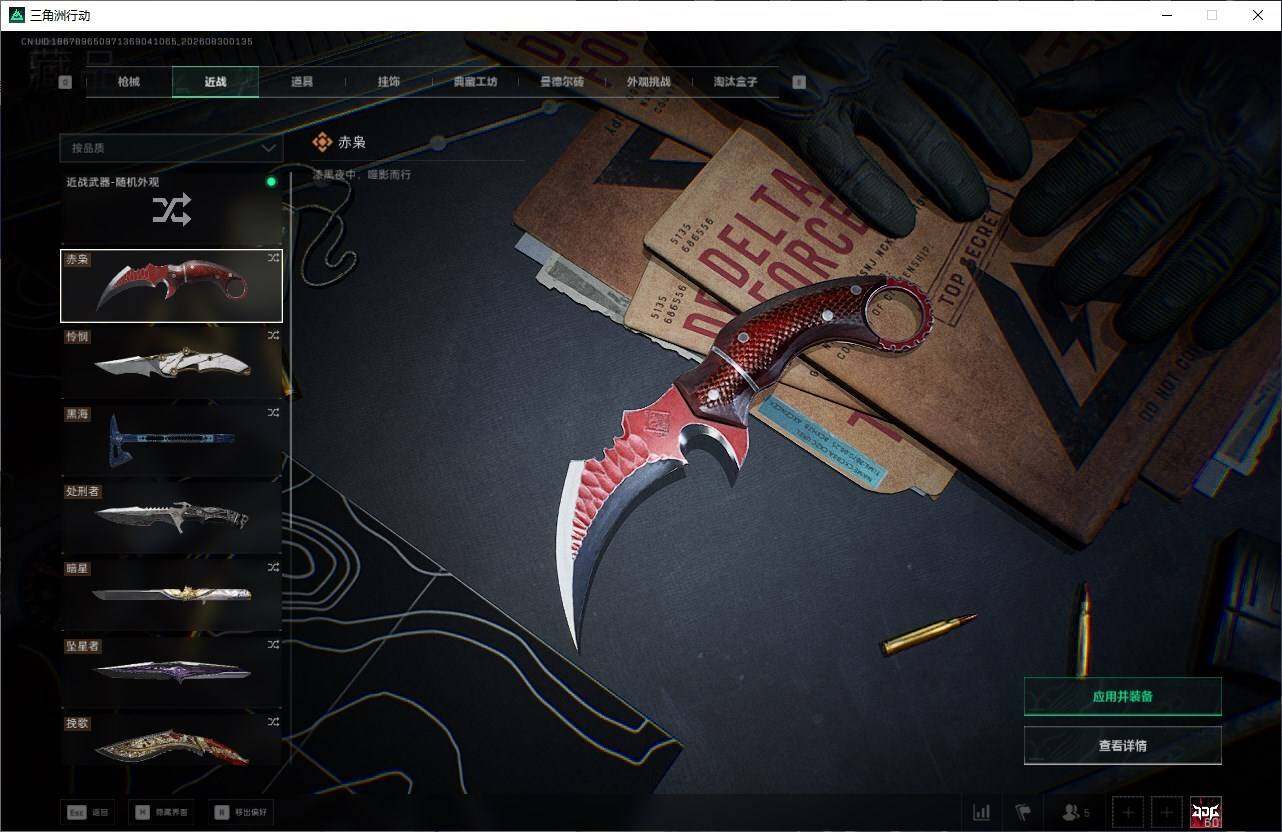The height and width of the screenshot is (832, 1282).
Task: Click the Esc 返回 button
Action: pos(88,812)
